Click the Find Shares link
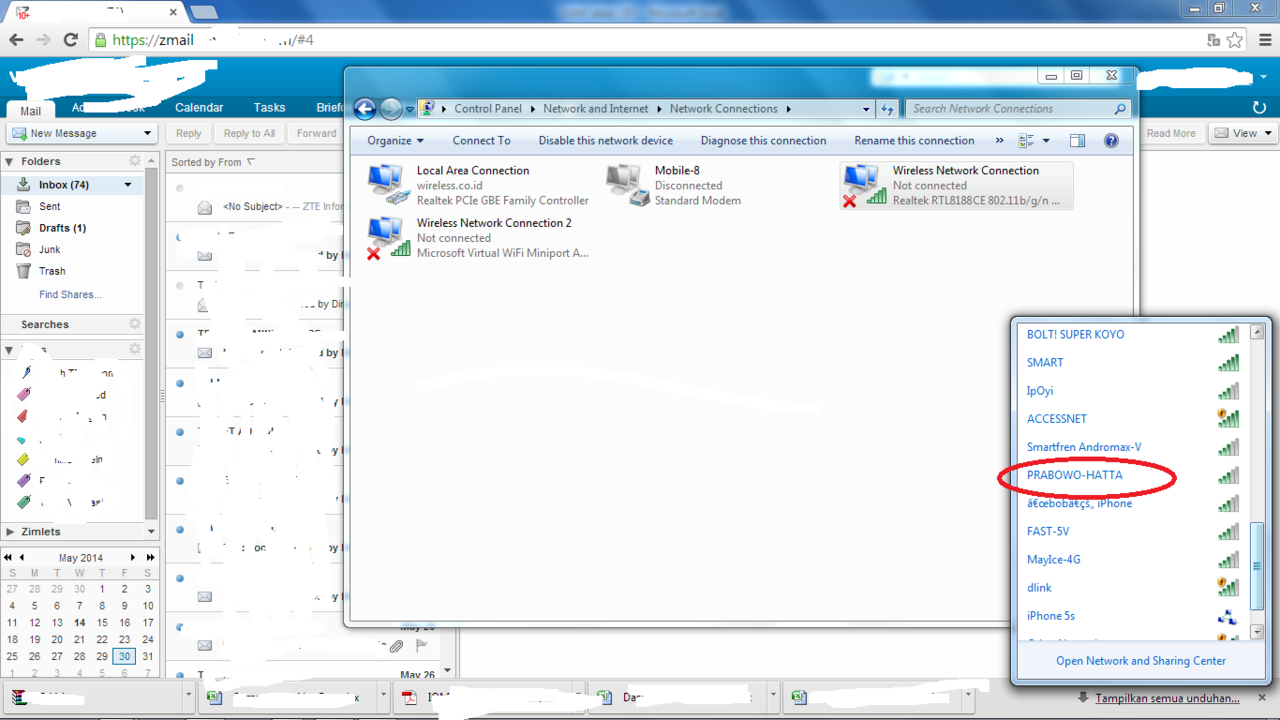The width and height of the screenshot is (1280, 720). (70, 295)
